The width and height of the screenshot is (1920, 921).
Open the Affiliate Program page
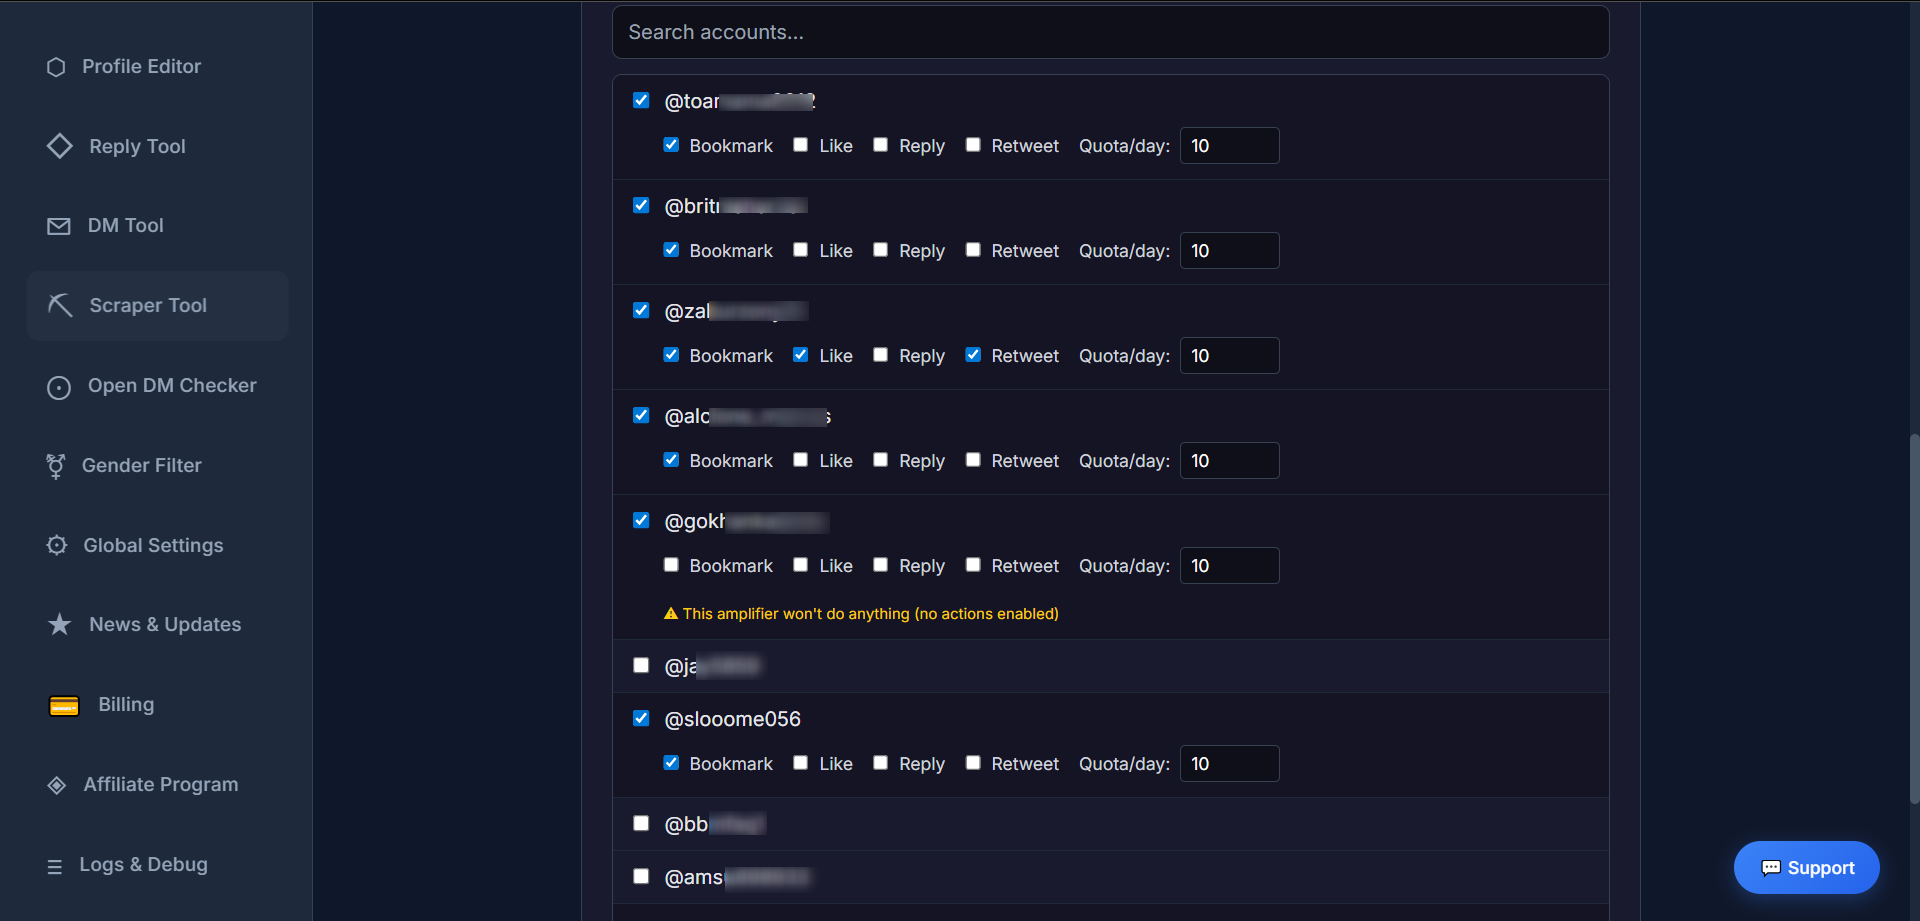pyautogui.click(x=157, y=785)
